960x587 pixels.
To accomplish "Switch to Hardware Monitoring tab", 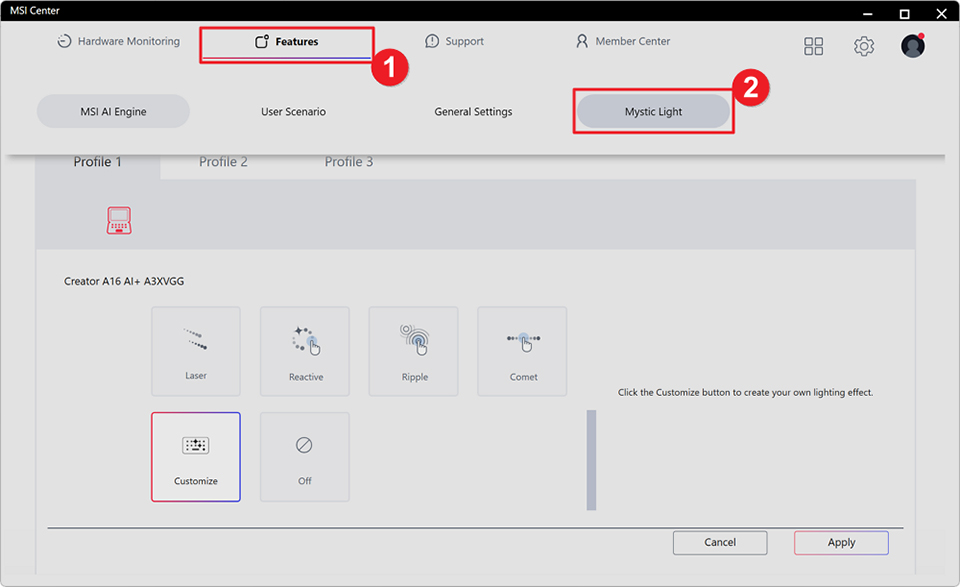I will coord(119,42).
